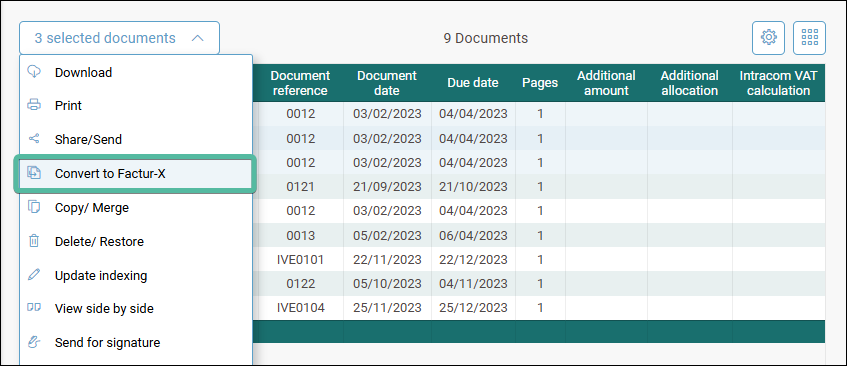This screenshot has height=366, width=847.
Task: Click the Copy/Merge pages icon
Action: (34, 207)
